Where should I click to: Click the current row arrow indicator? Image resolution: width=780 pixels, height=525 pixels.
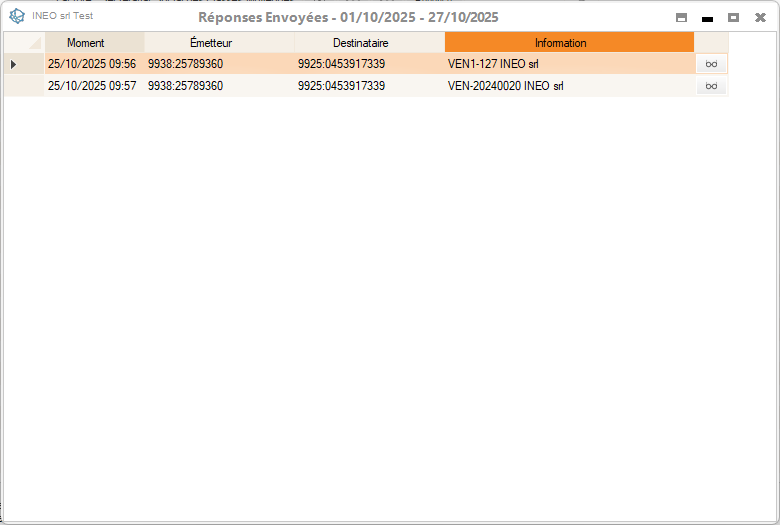point(13,64)
